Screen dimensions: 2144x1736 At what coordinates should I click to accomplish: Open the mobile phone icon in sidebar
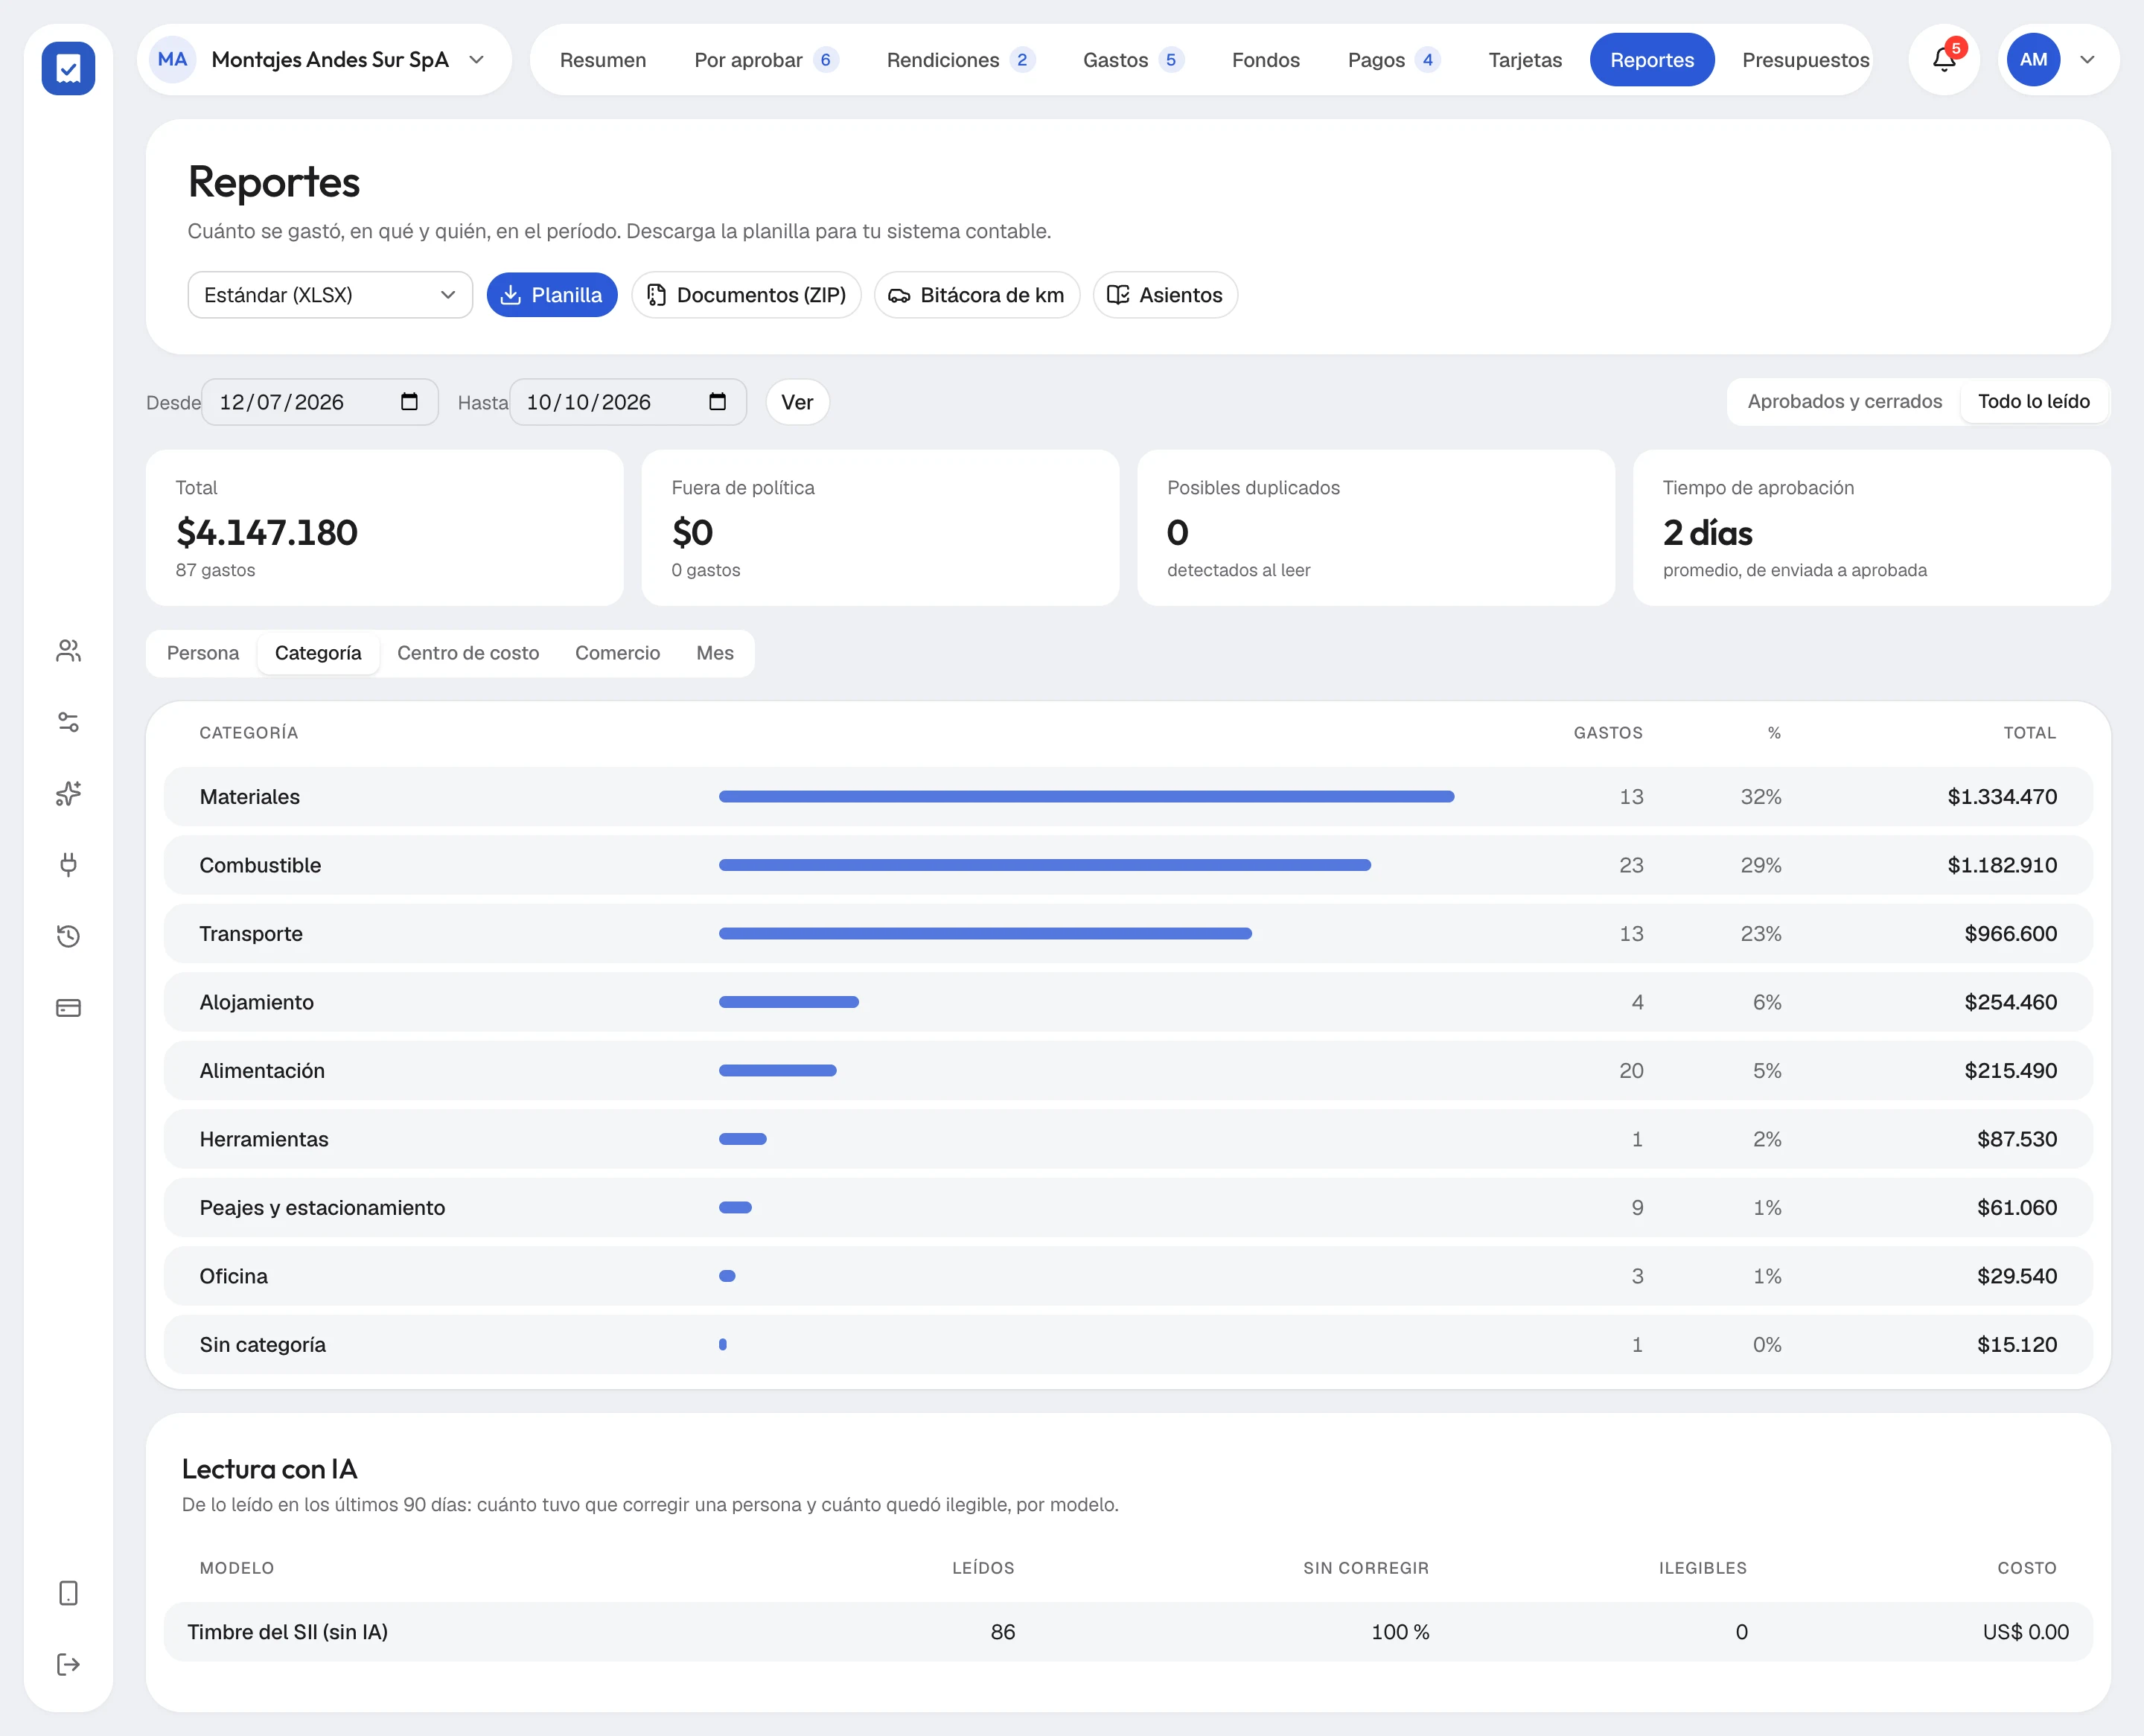point(68,1593)
